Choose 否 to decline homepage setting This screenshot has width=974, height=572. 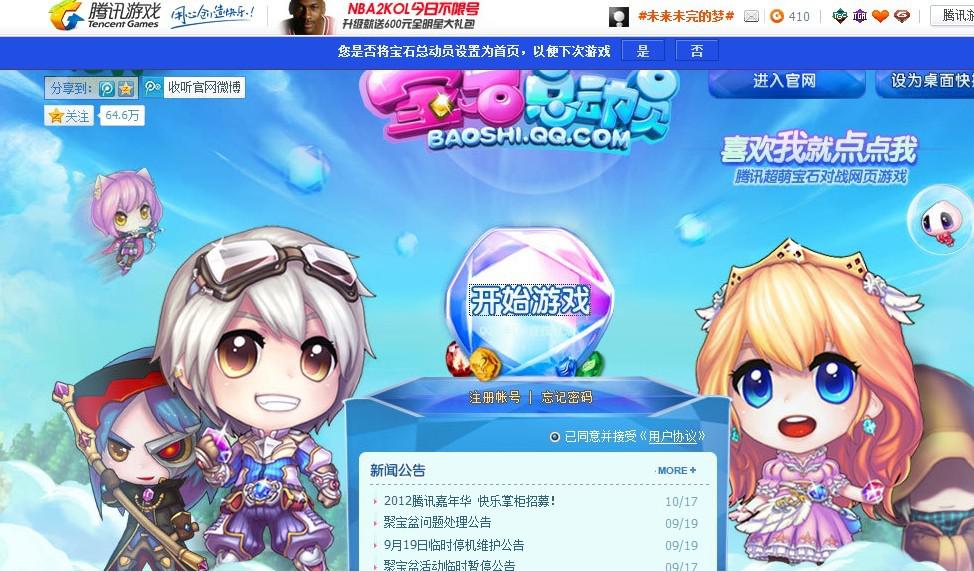click(x=697, y=51)
